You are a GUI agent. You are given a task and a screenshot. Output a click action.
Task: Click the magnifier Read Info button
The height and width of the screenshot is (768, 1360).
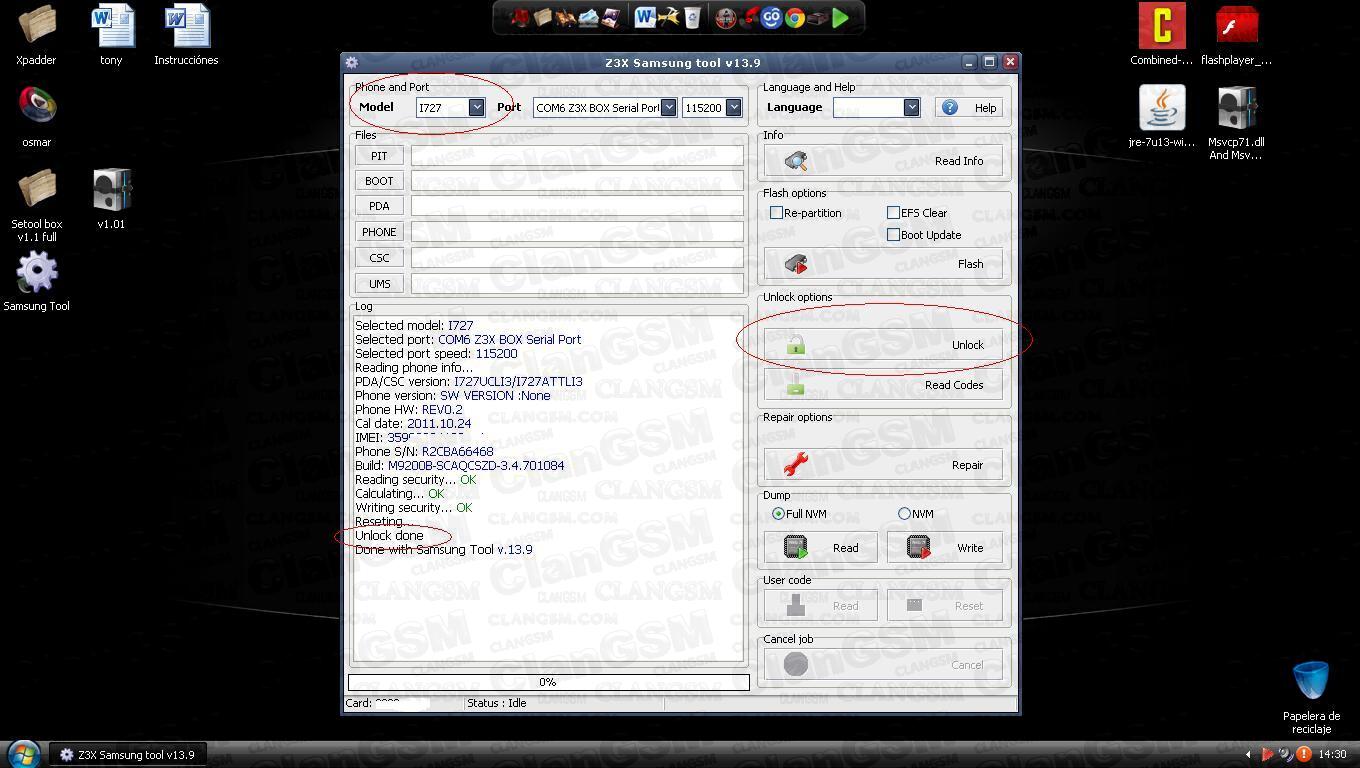click(883, 161)
